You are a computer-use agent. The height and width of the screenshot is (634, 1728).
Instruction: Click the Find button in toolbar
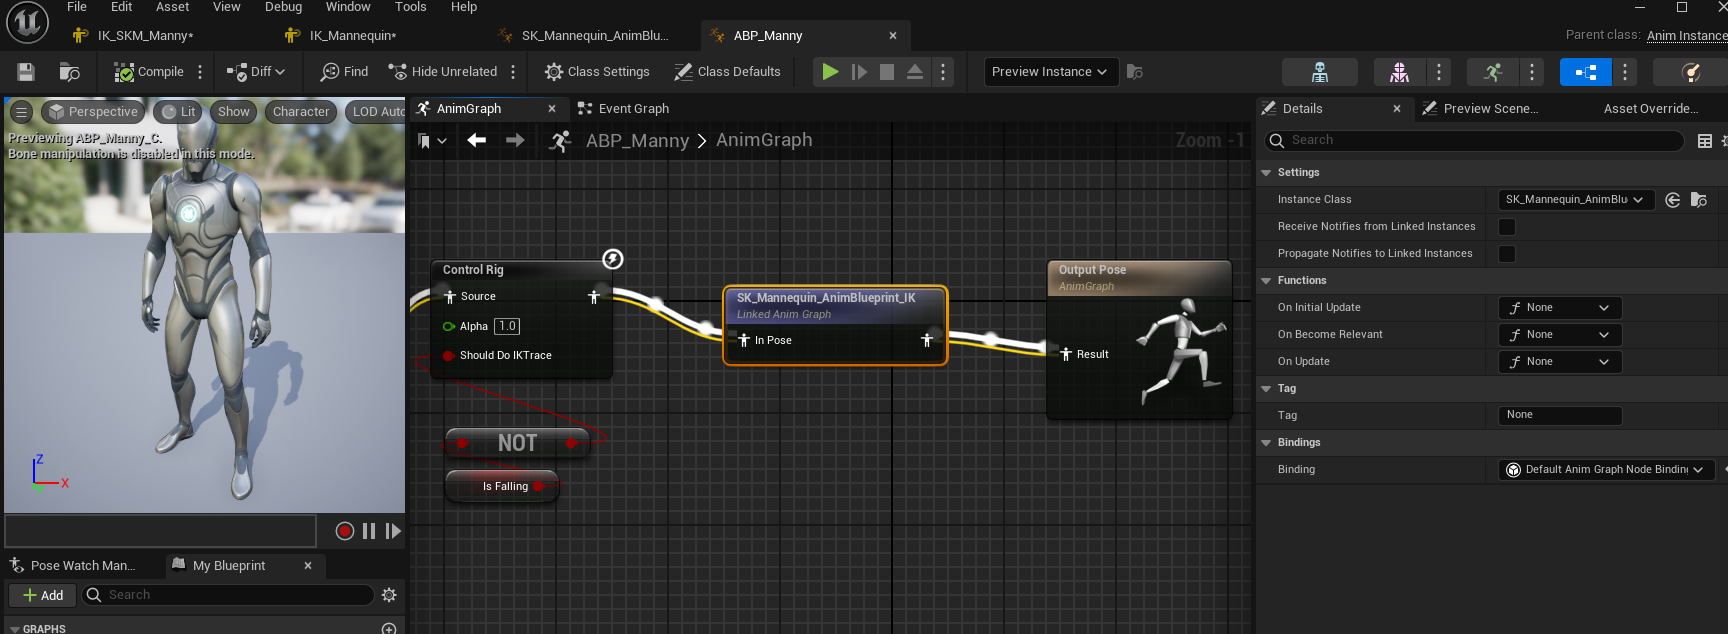[x=344, y=72]
